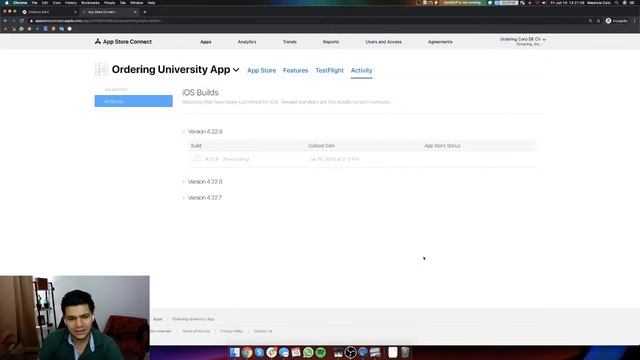
Task: Click the Spotlight search icon in menu bar
Action: (617, 2)
